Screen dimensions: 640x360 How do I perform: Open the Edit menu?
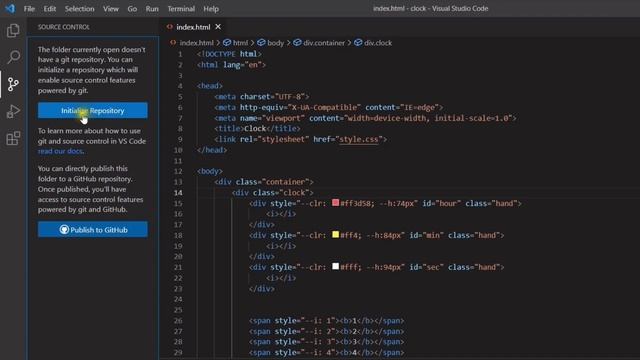point(50,9)
